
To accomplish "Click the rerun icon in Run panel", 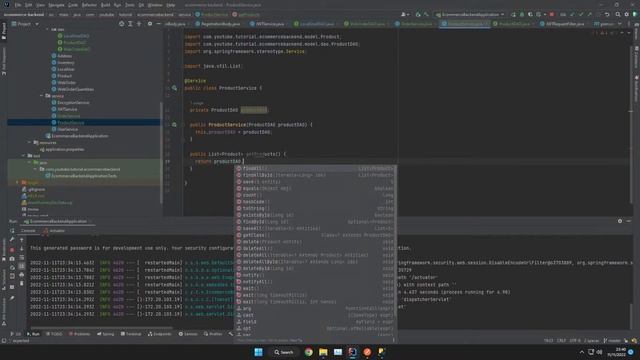I will click(12, 231).
